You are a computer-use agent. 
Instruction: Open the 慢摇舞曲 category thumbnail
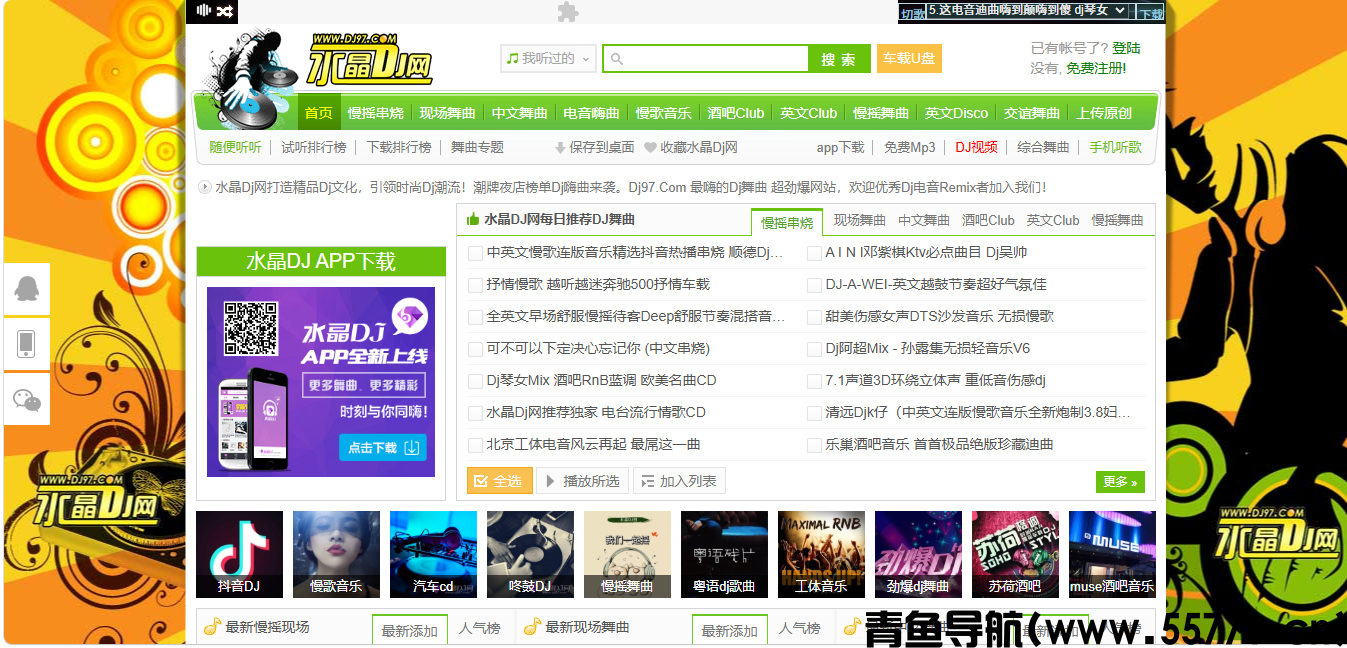click(x=627, y=554)
